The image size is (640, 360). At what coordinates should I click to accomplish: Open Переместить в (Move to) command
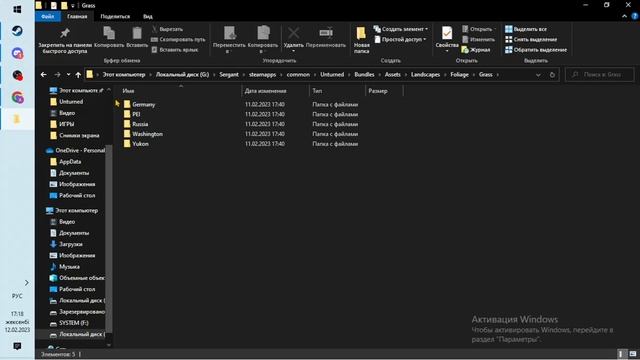point(229,40)
